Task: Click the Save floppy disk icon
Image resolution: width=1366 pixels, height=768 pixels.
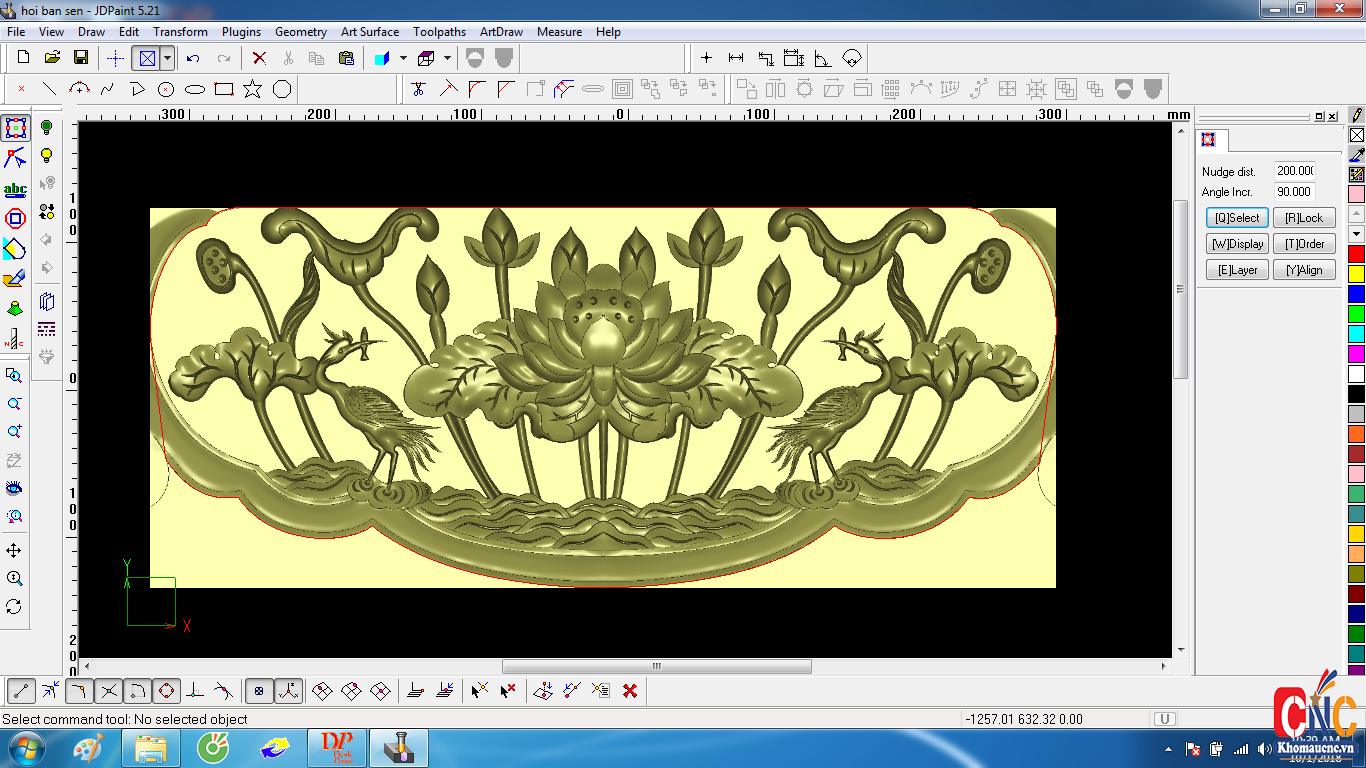Action: pos(81,58)
